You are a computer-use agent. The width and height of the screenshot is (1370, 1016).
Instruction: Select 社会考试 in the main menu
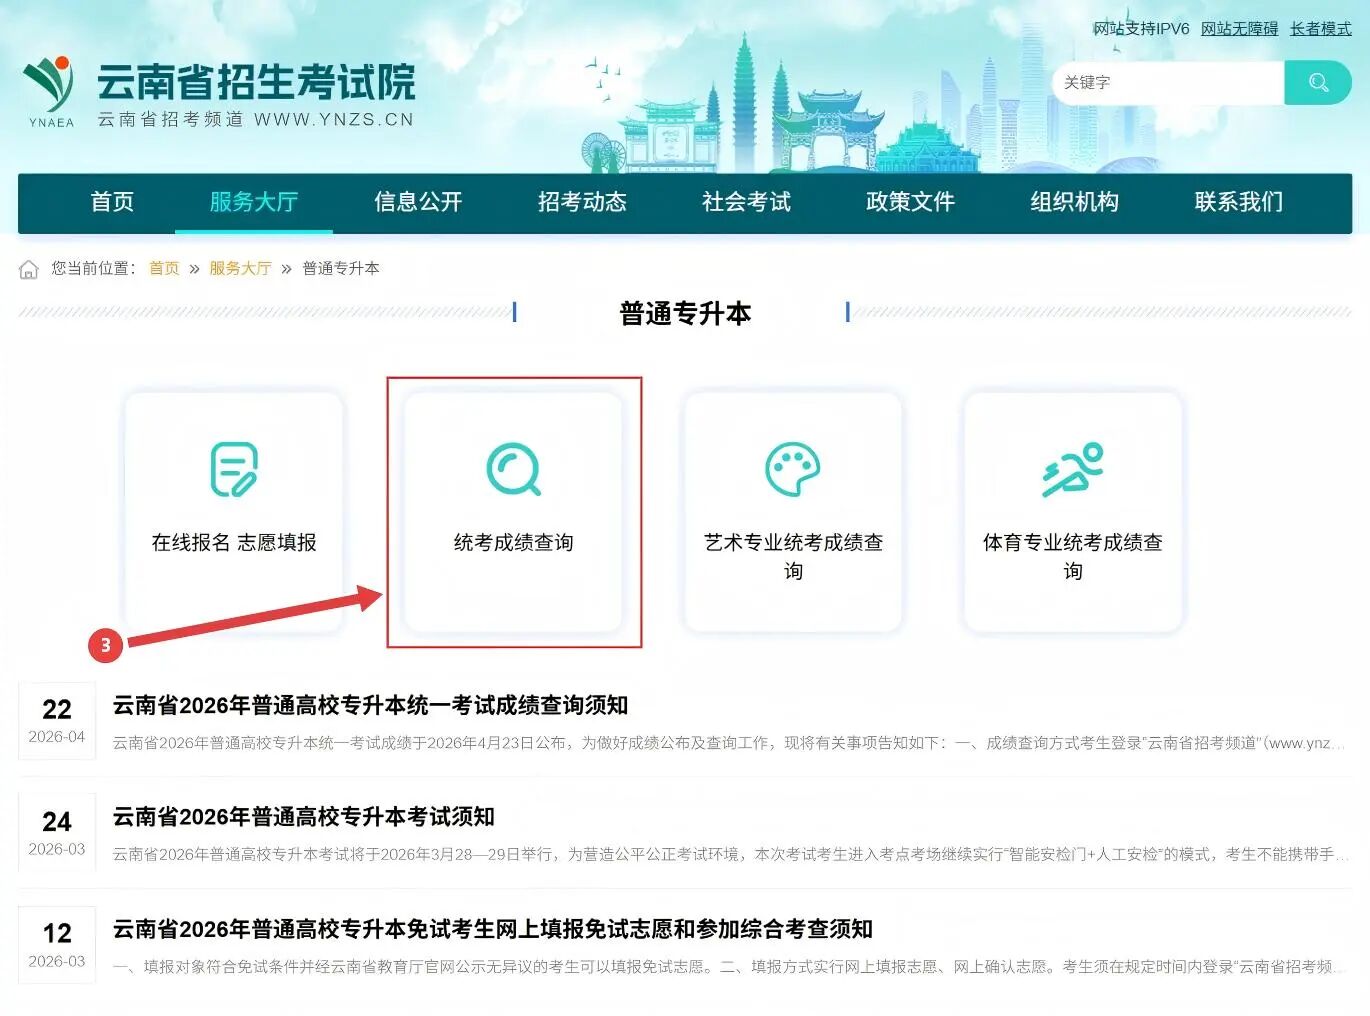[746, 202]
